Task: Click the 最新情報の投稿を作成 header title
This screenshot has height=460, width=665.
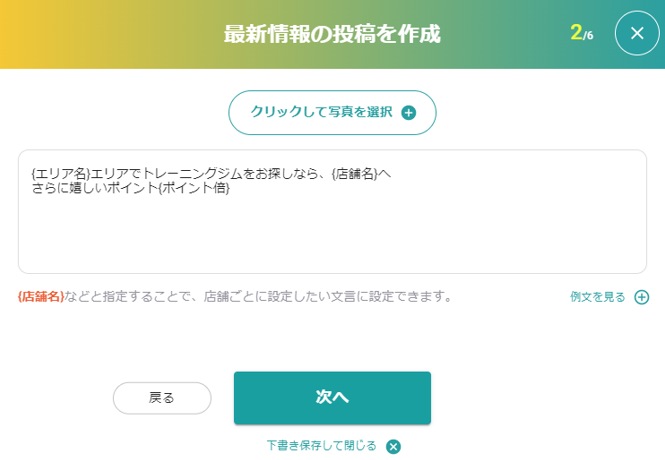Action: tap(332, 34)
